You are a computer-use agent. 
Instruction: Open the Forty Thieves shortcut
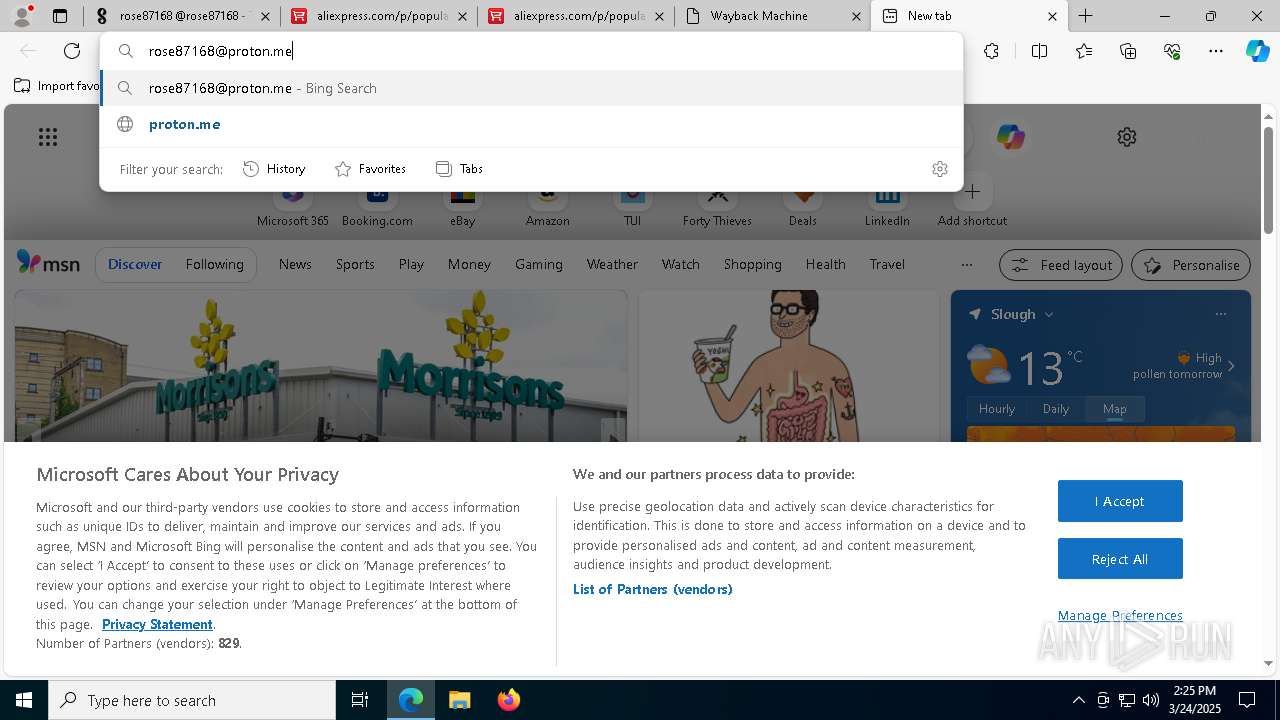coord(717,207)
